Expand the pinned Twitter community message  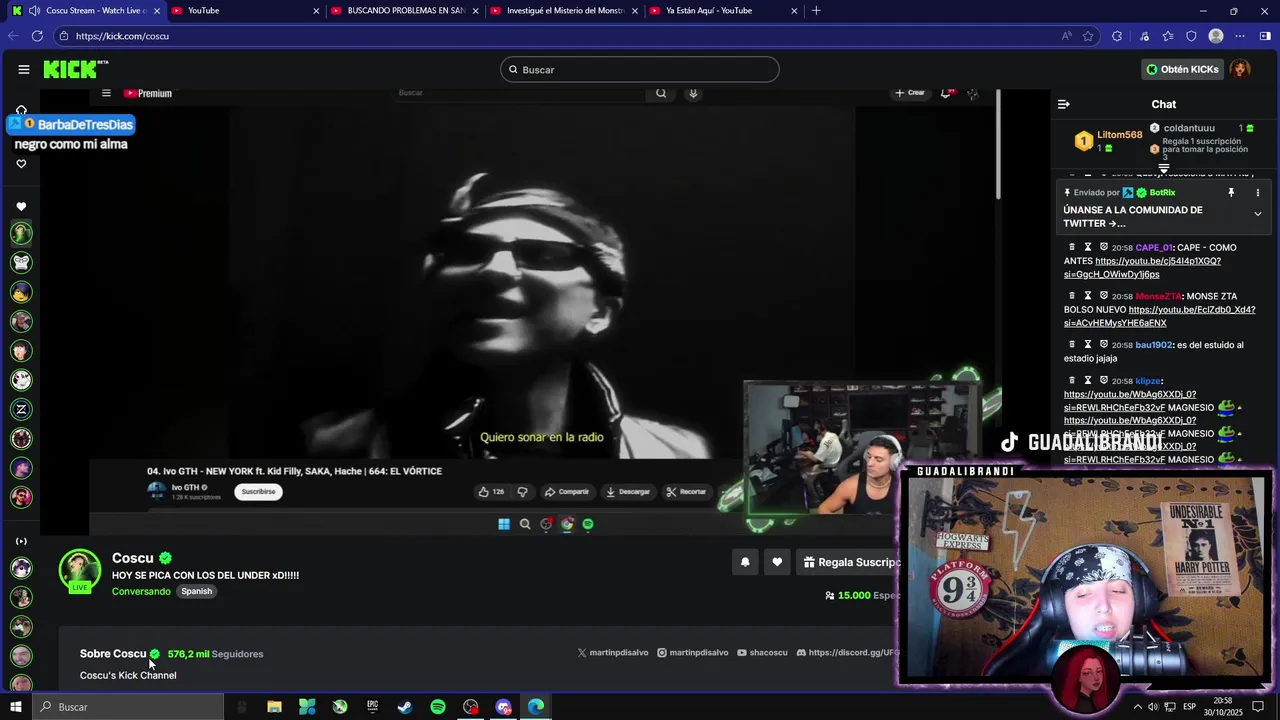click(1258, 214)
